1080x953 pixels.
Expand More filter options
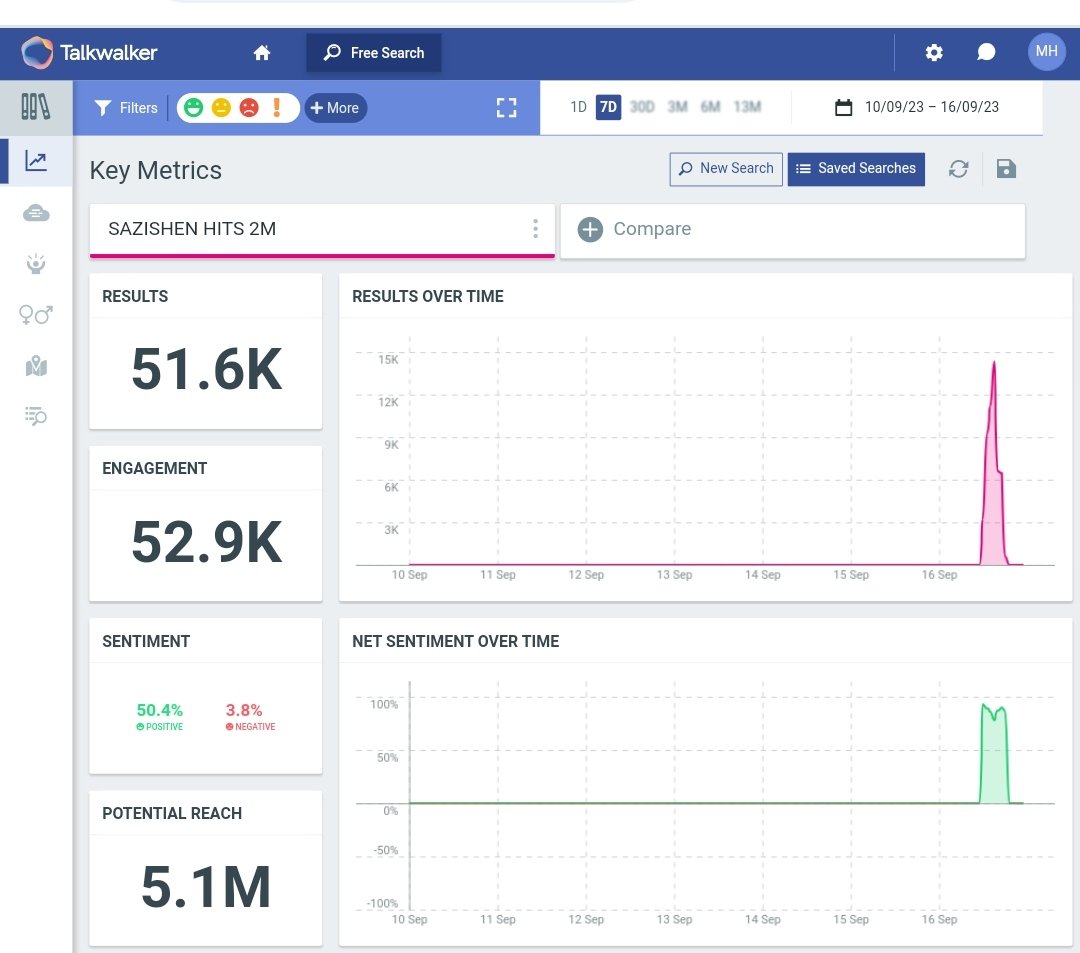point(335,108)
